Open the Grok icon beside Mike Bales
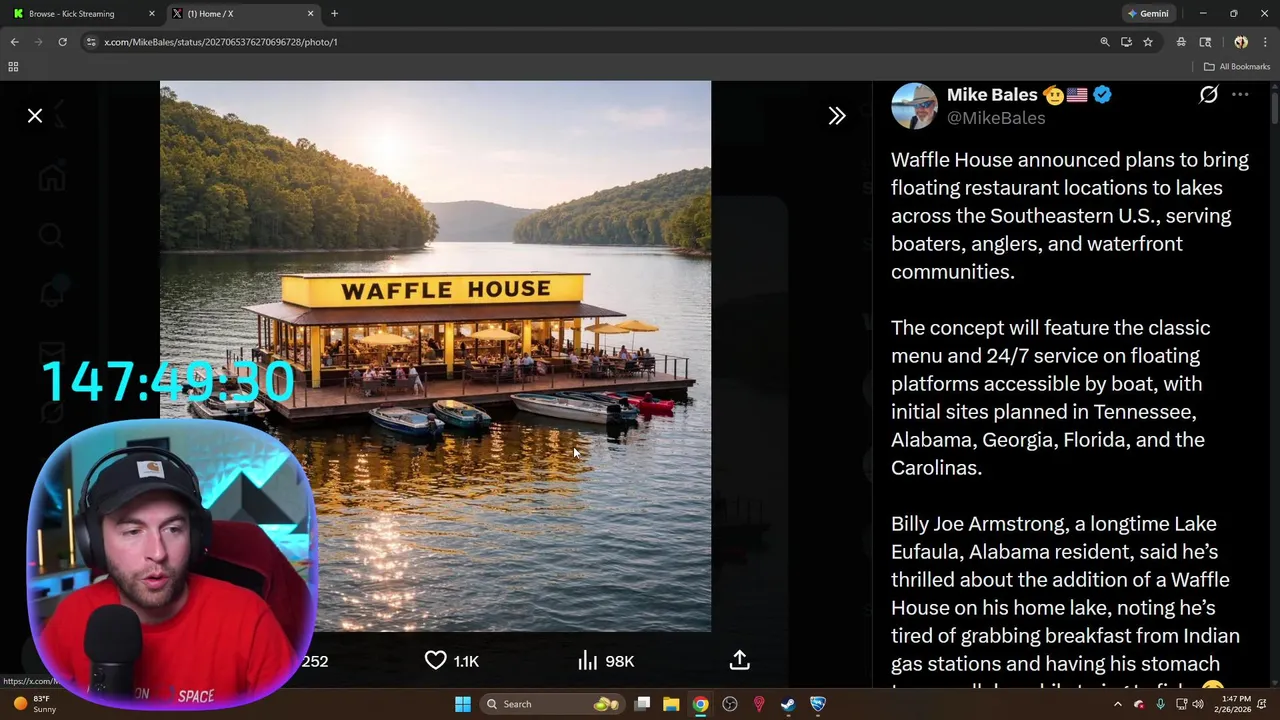The image size is (1280, 720). pos(1208,95)
